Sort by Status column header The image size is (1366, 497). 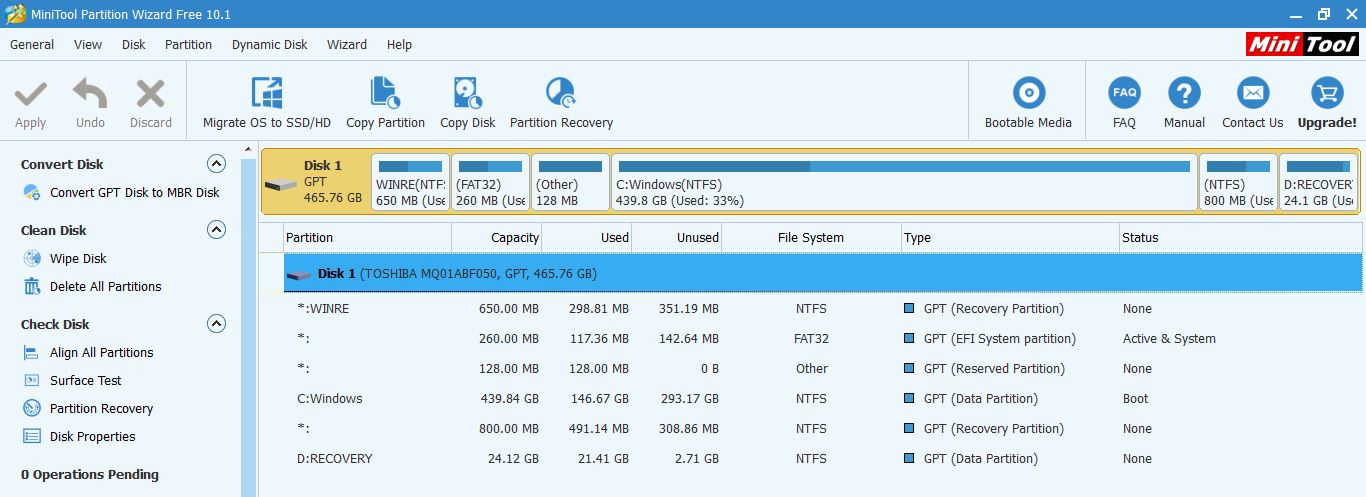click(1240, 238)
